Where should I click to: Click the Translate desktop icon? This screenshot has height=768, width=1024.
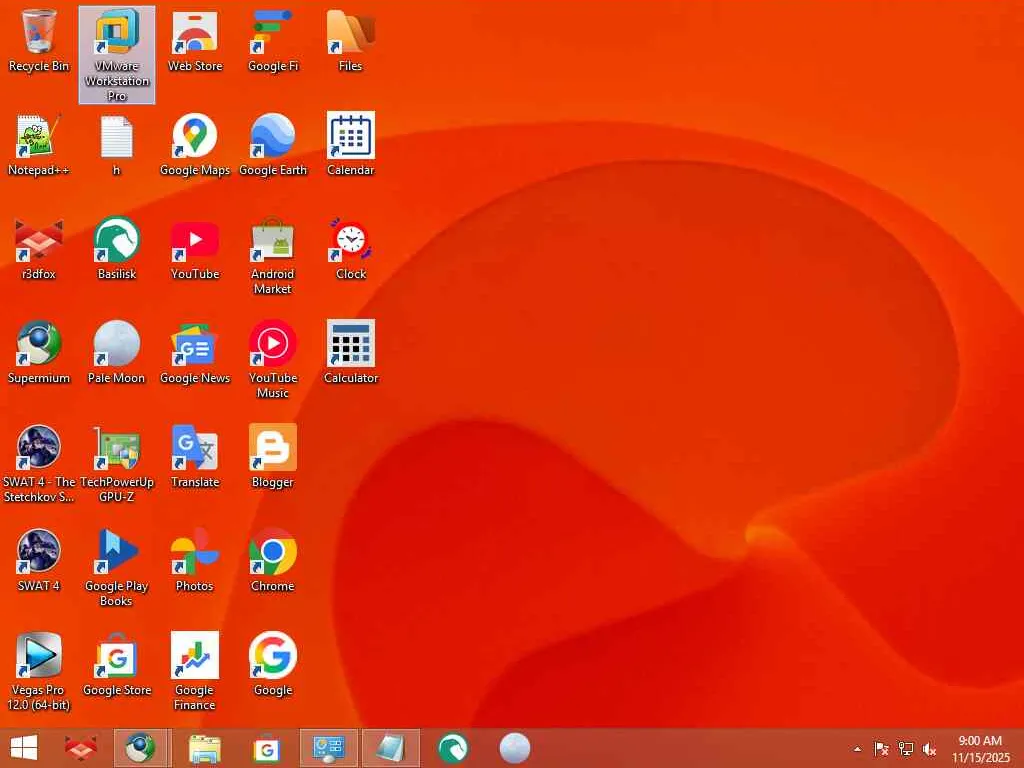195,456
